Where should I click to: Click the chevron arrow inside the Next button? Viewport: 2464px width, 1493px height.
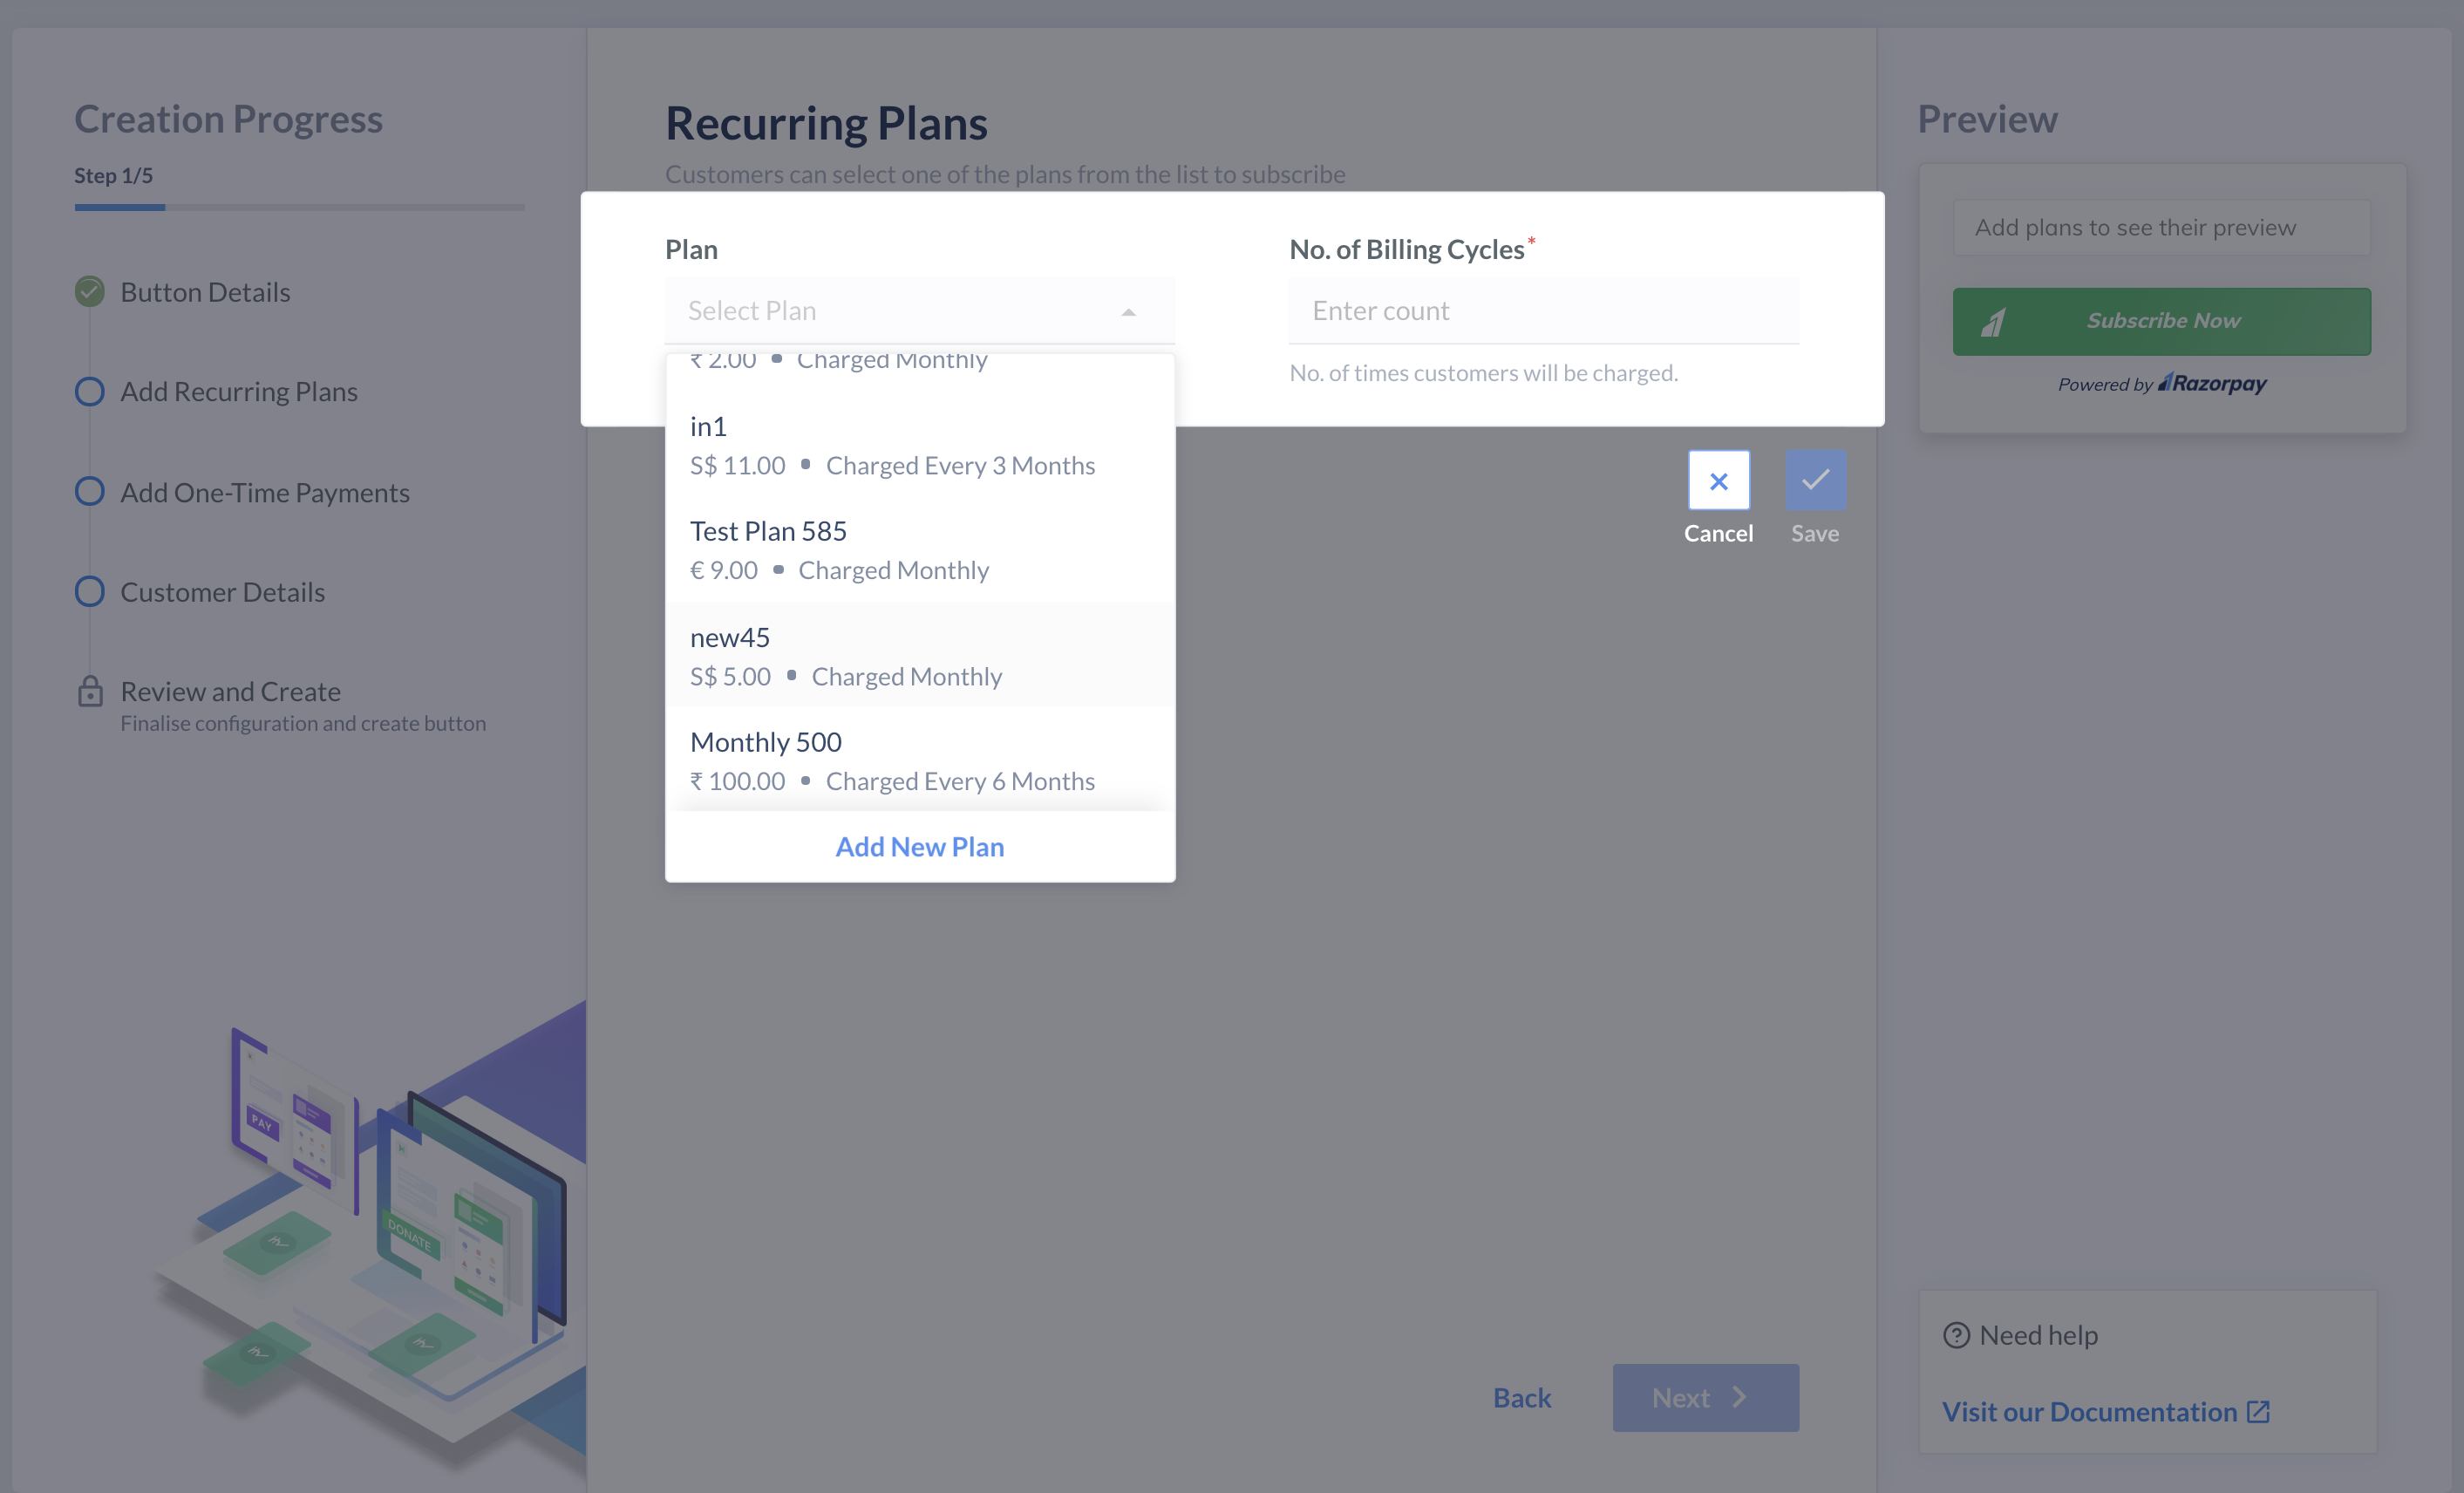(x=1738, y=1397)
